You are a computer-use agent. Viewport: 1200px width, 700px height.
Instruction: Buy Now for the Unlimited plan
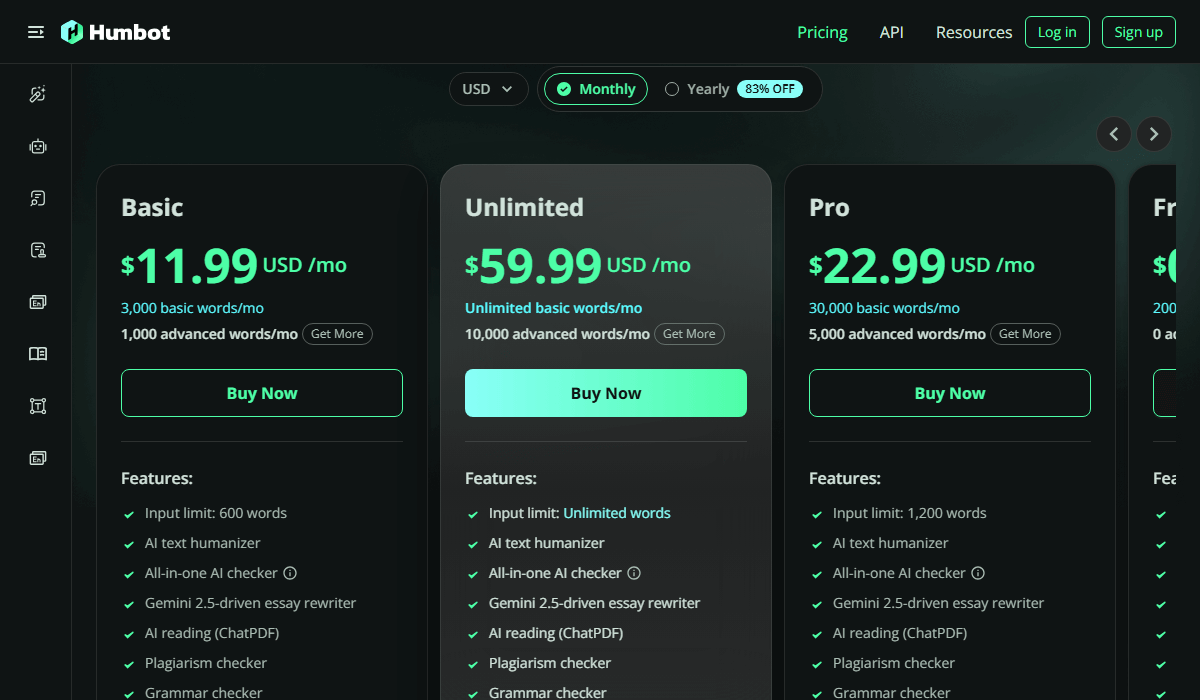pyautogui.click(x=606, y=393)
